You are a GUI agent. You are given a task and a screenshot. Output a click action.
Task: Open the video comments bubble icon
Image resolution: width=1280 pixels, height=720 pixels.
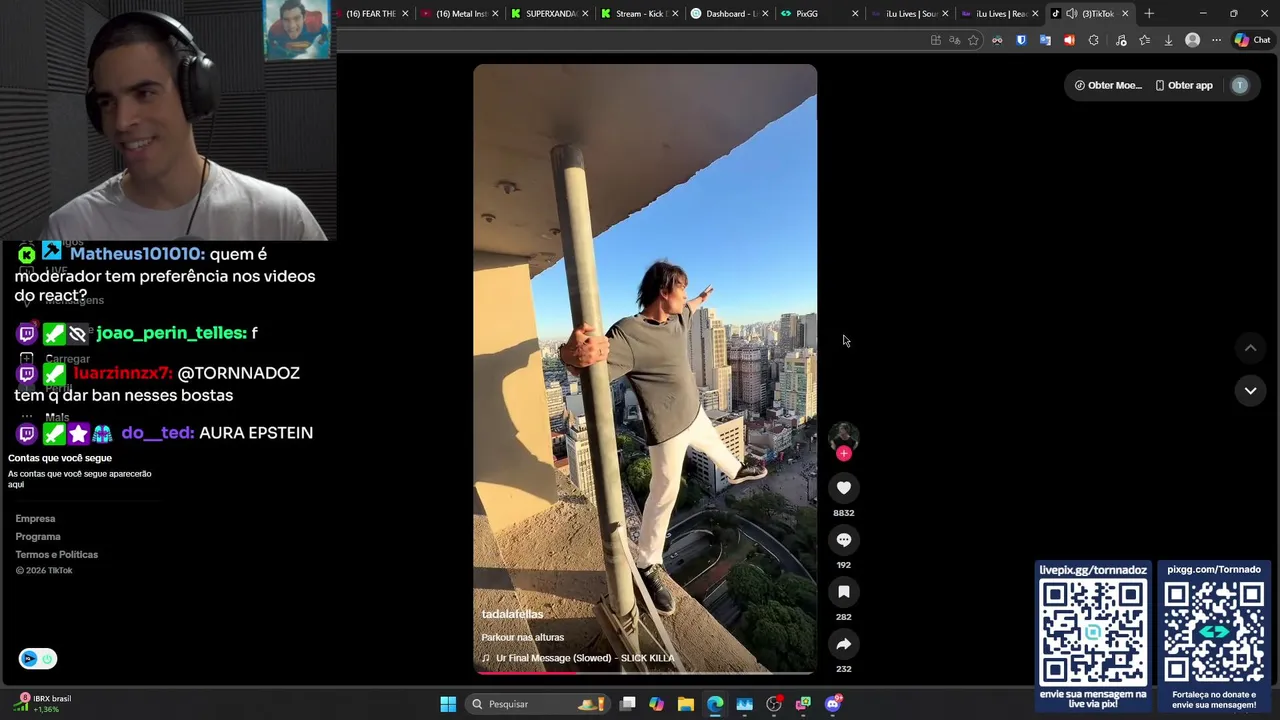[x=844, y=540]
